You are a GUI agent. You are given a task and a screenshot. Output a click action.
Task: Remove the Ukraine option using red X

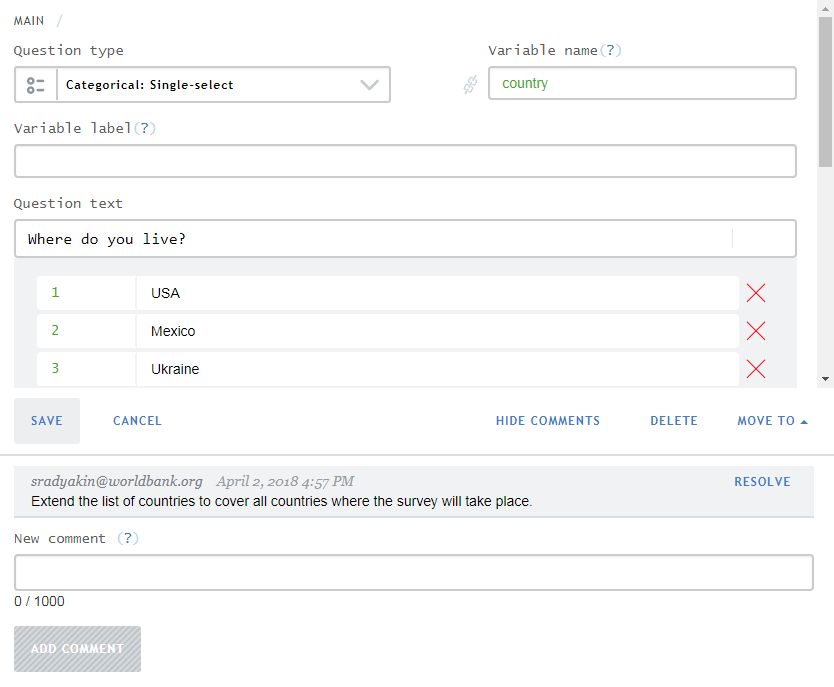point(755,368)
